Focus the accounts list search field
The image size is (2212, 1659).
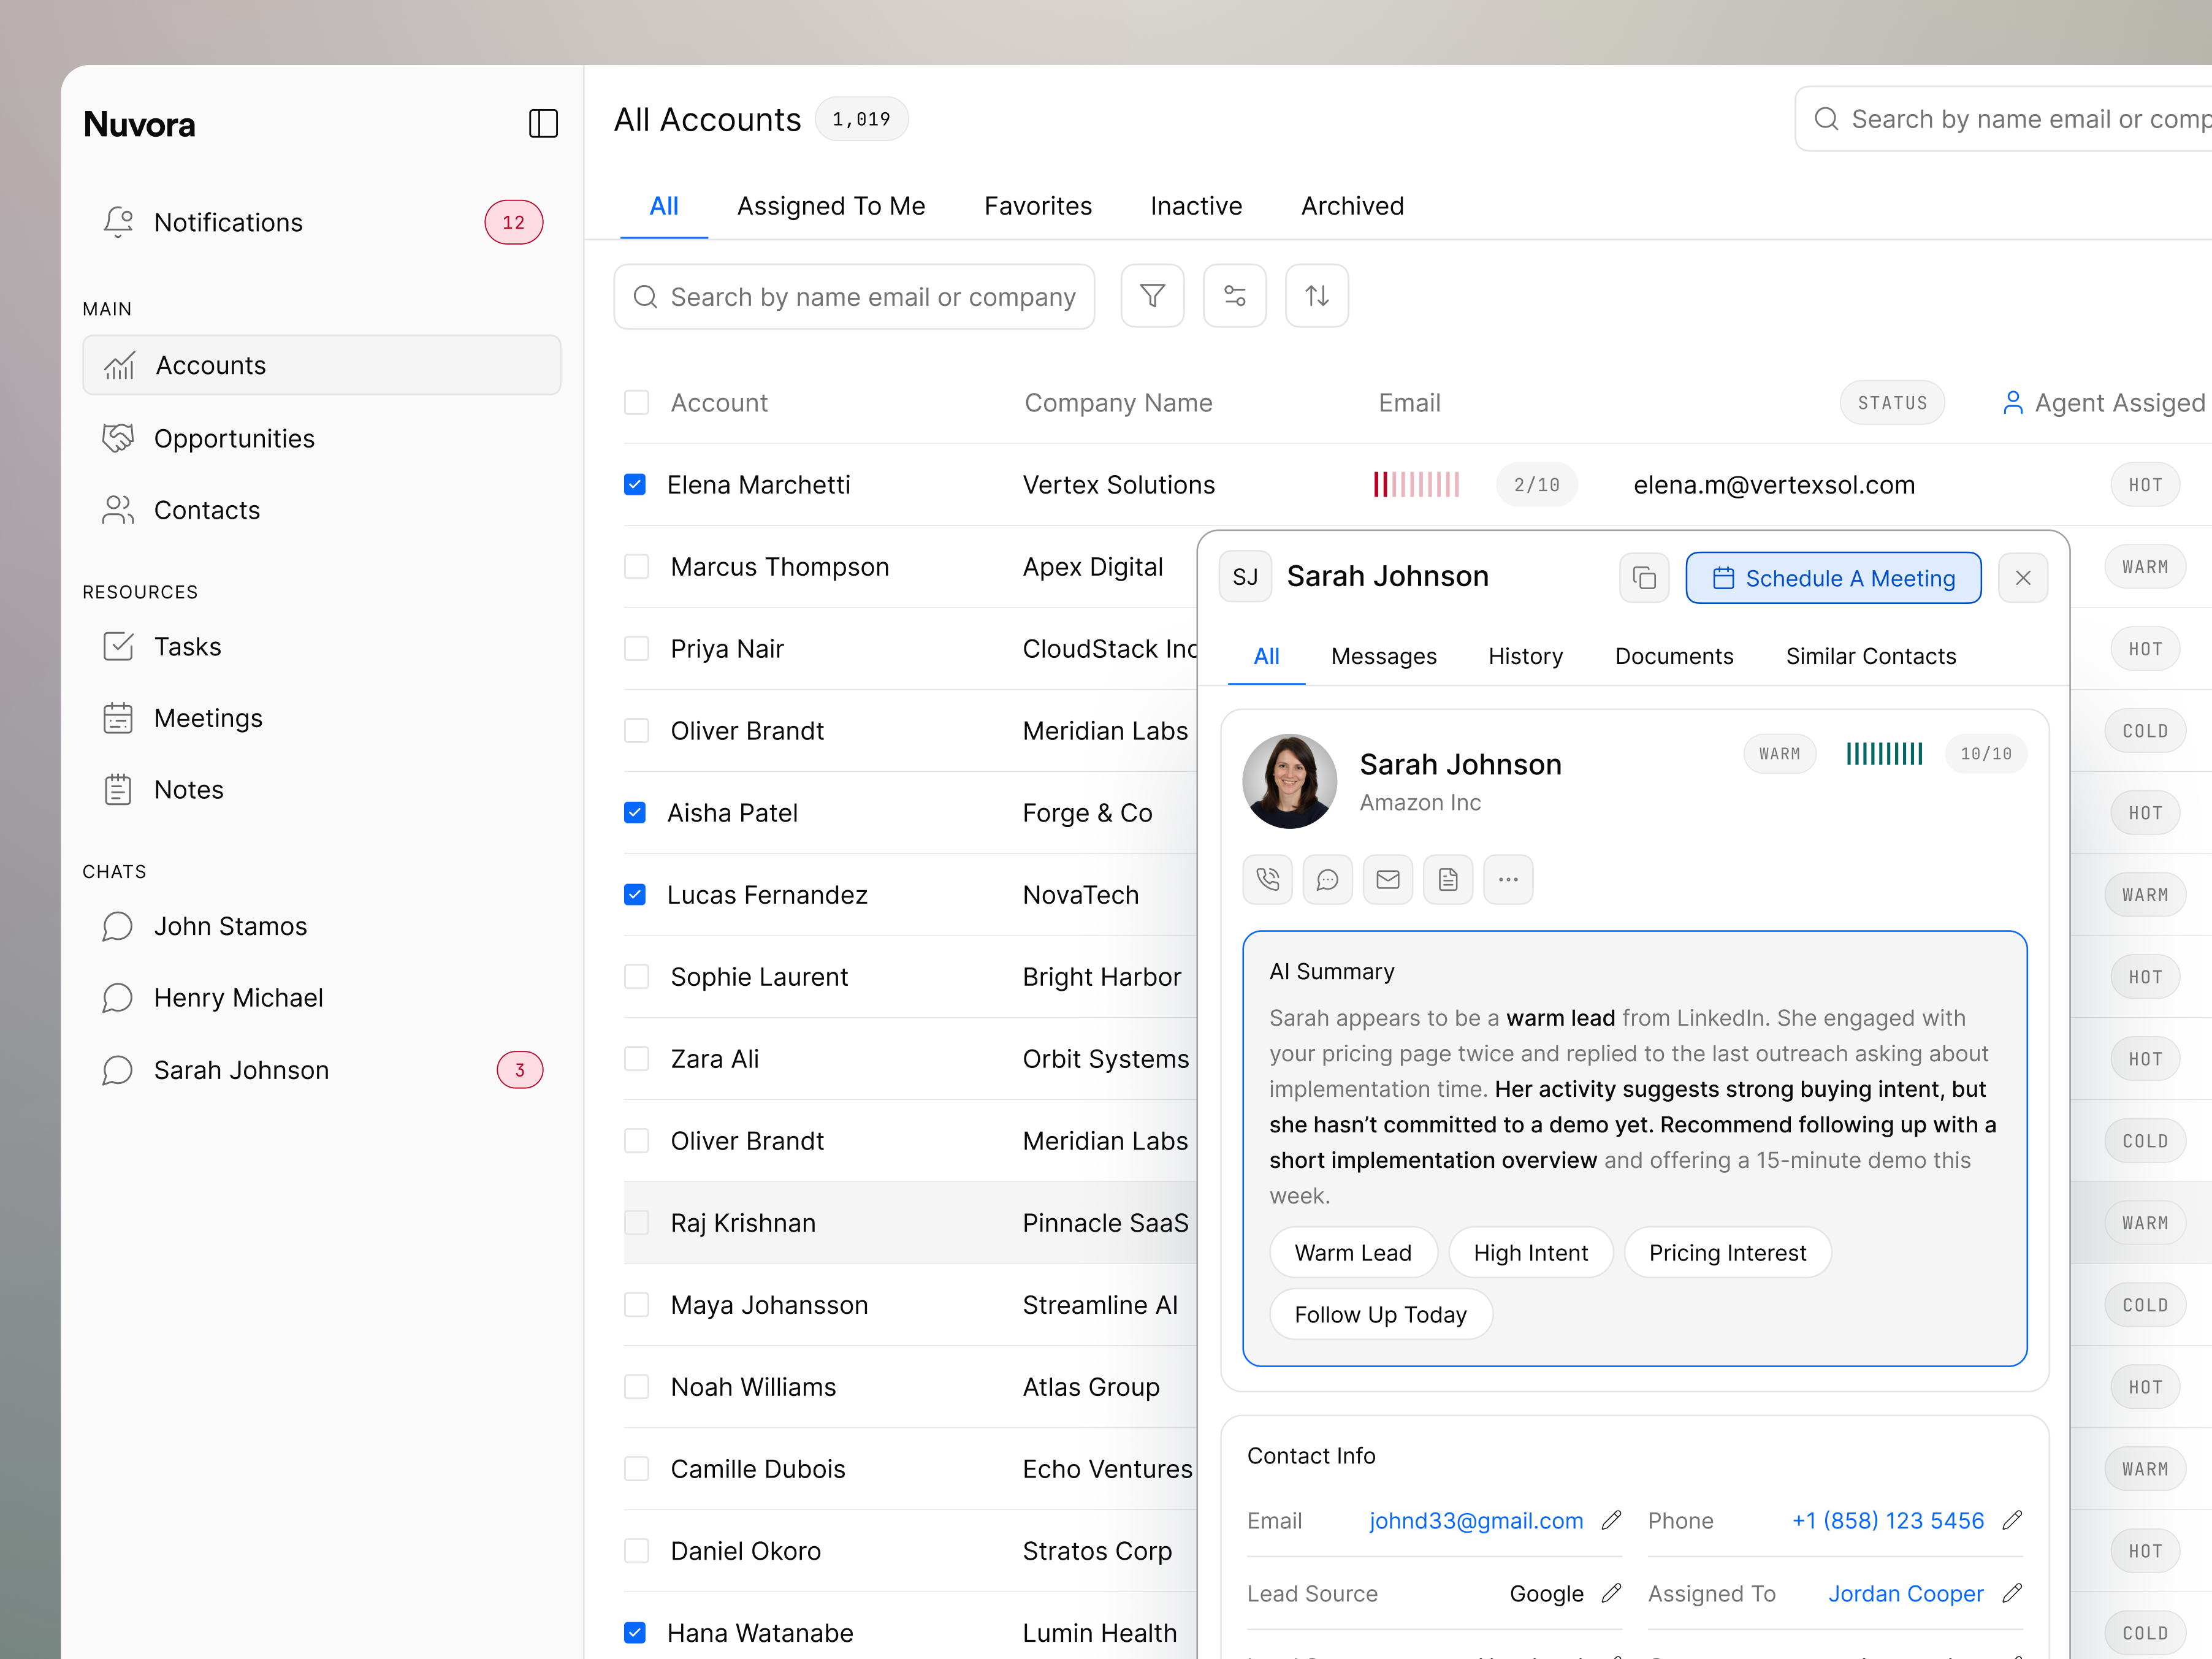point(854,296)
